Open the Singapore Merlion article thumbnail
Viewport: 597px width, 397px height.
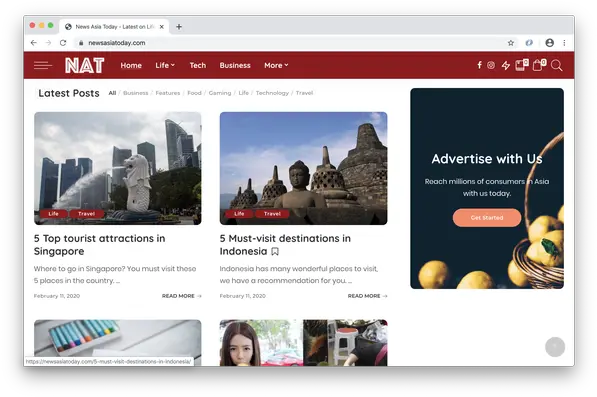click(118, 168)
